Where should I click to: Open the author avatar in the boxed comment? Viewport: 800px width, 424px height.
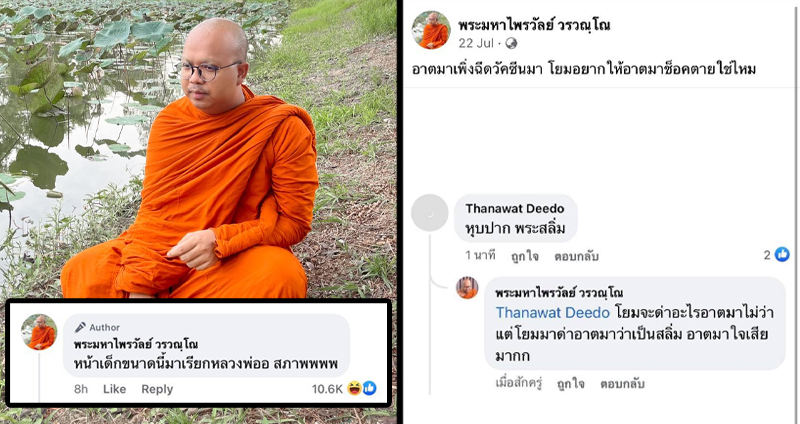point(39,332)
